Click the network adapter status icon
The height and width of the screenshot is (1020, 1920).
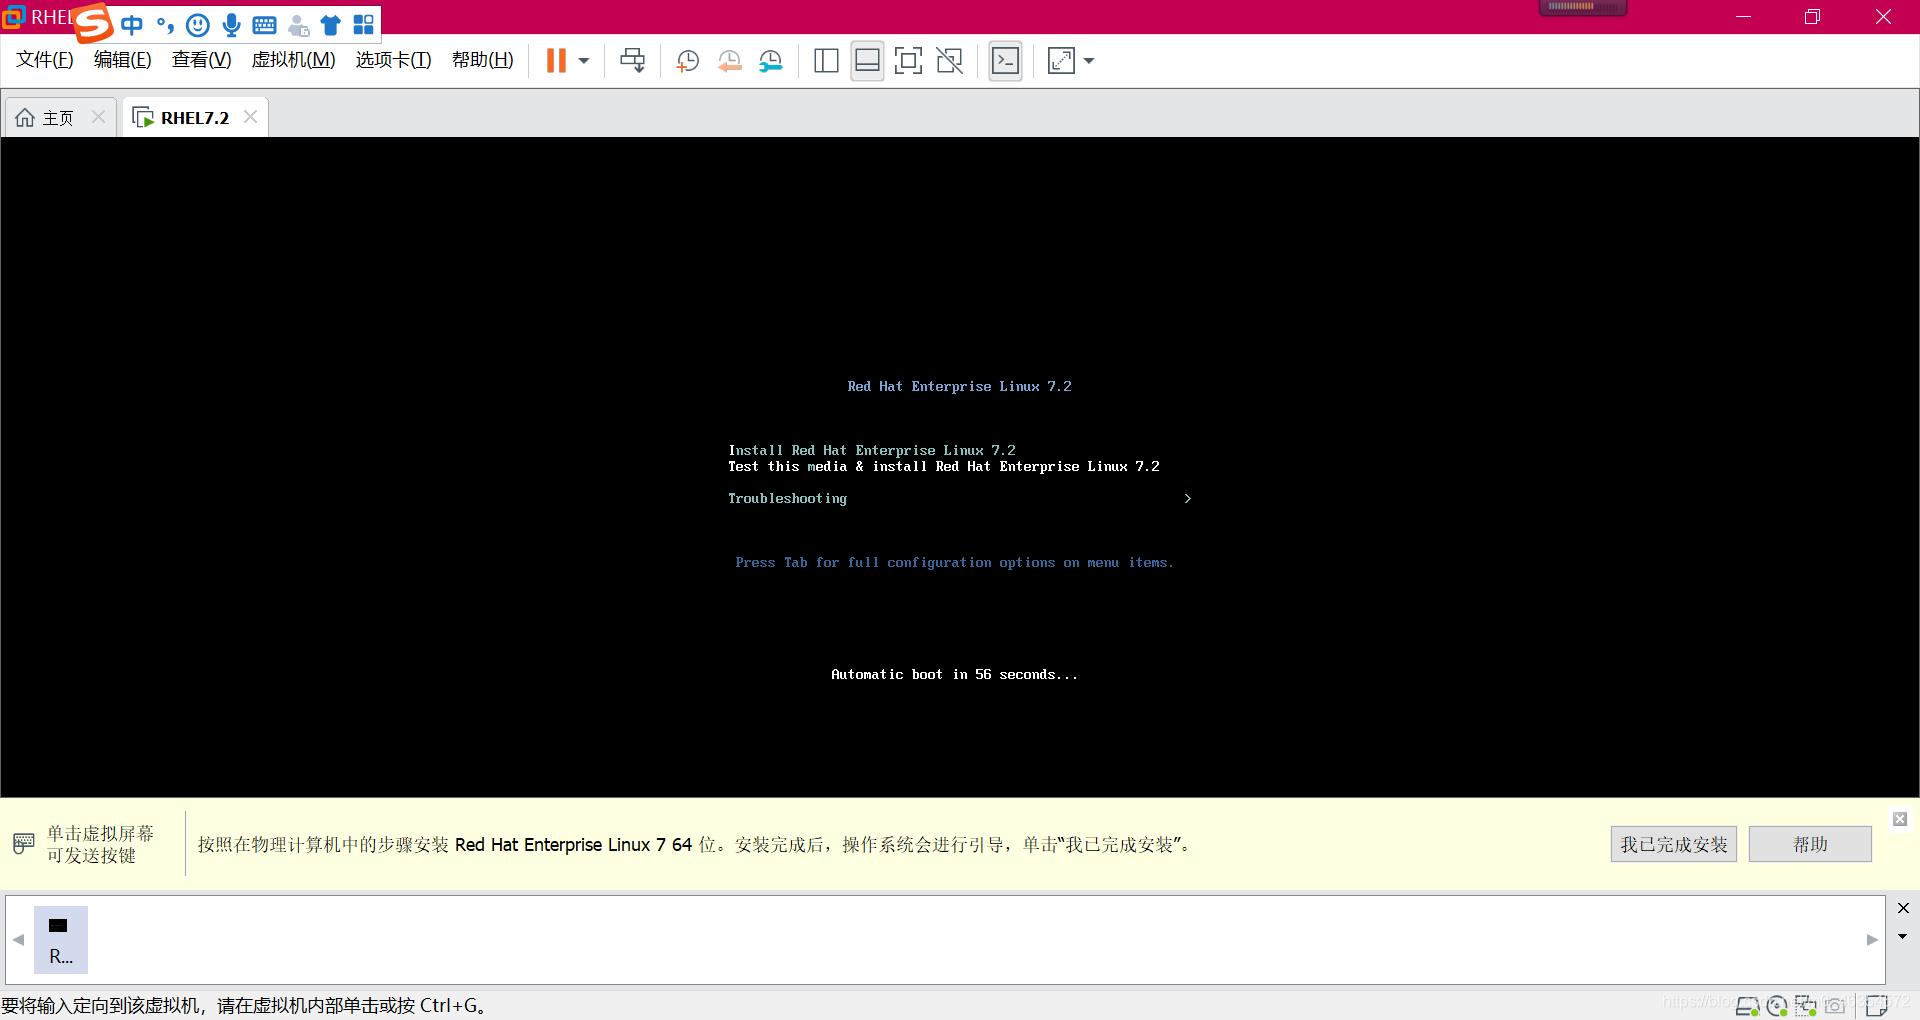(x=1806, y=1006)
